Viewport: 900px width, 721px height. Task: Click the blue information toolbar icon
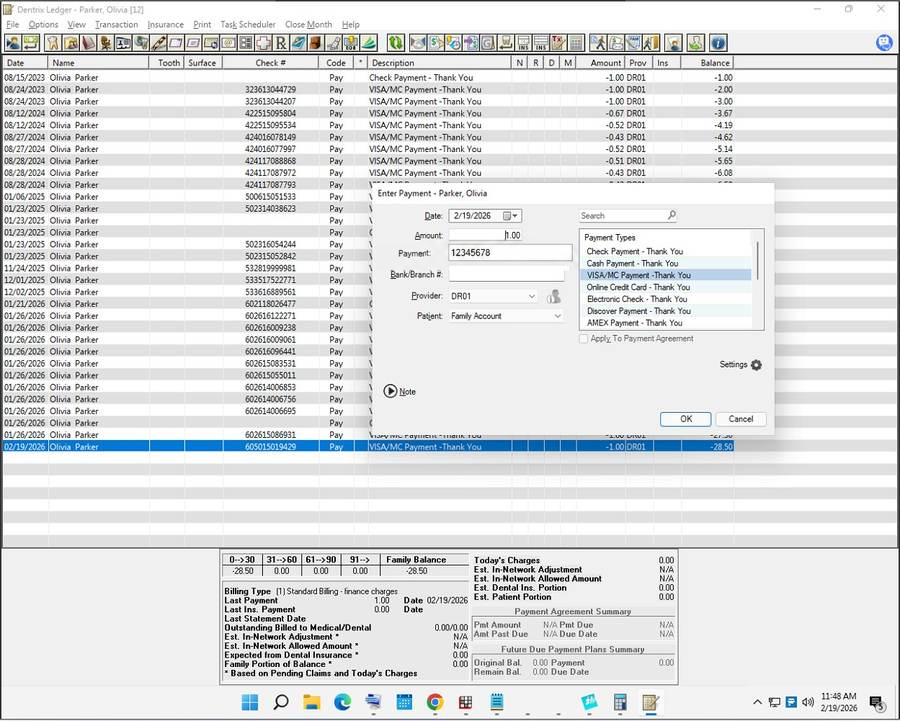click(x=719, y=43)
